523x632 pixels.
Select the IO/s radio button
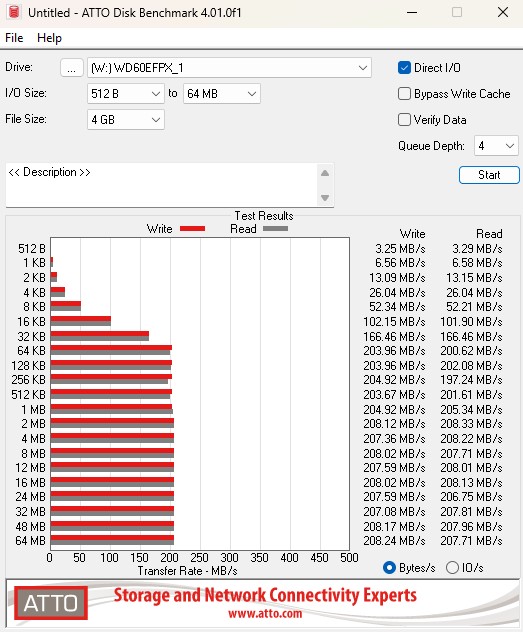click(452, 568)
